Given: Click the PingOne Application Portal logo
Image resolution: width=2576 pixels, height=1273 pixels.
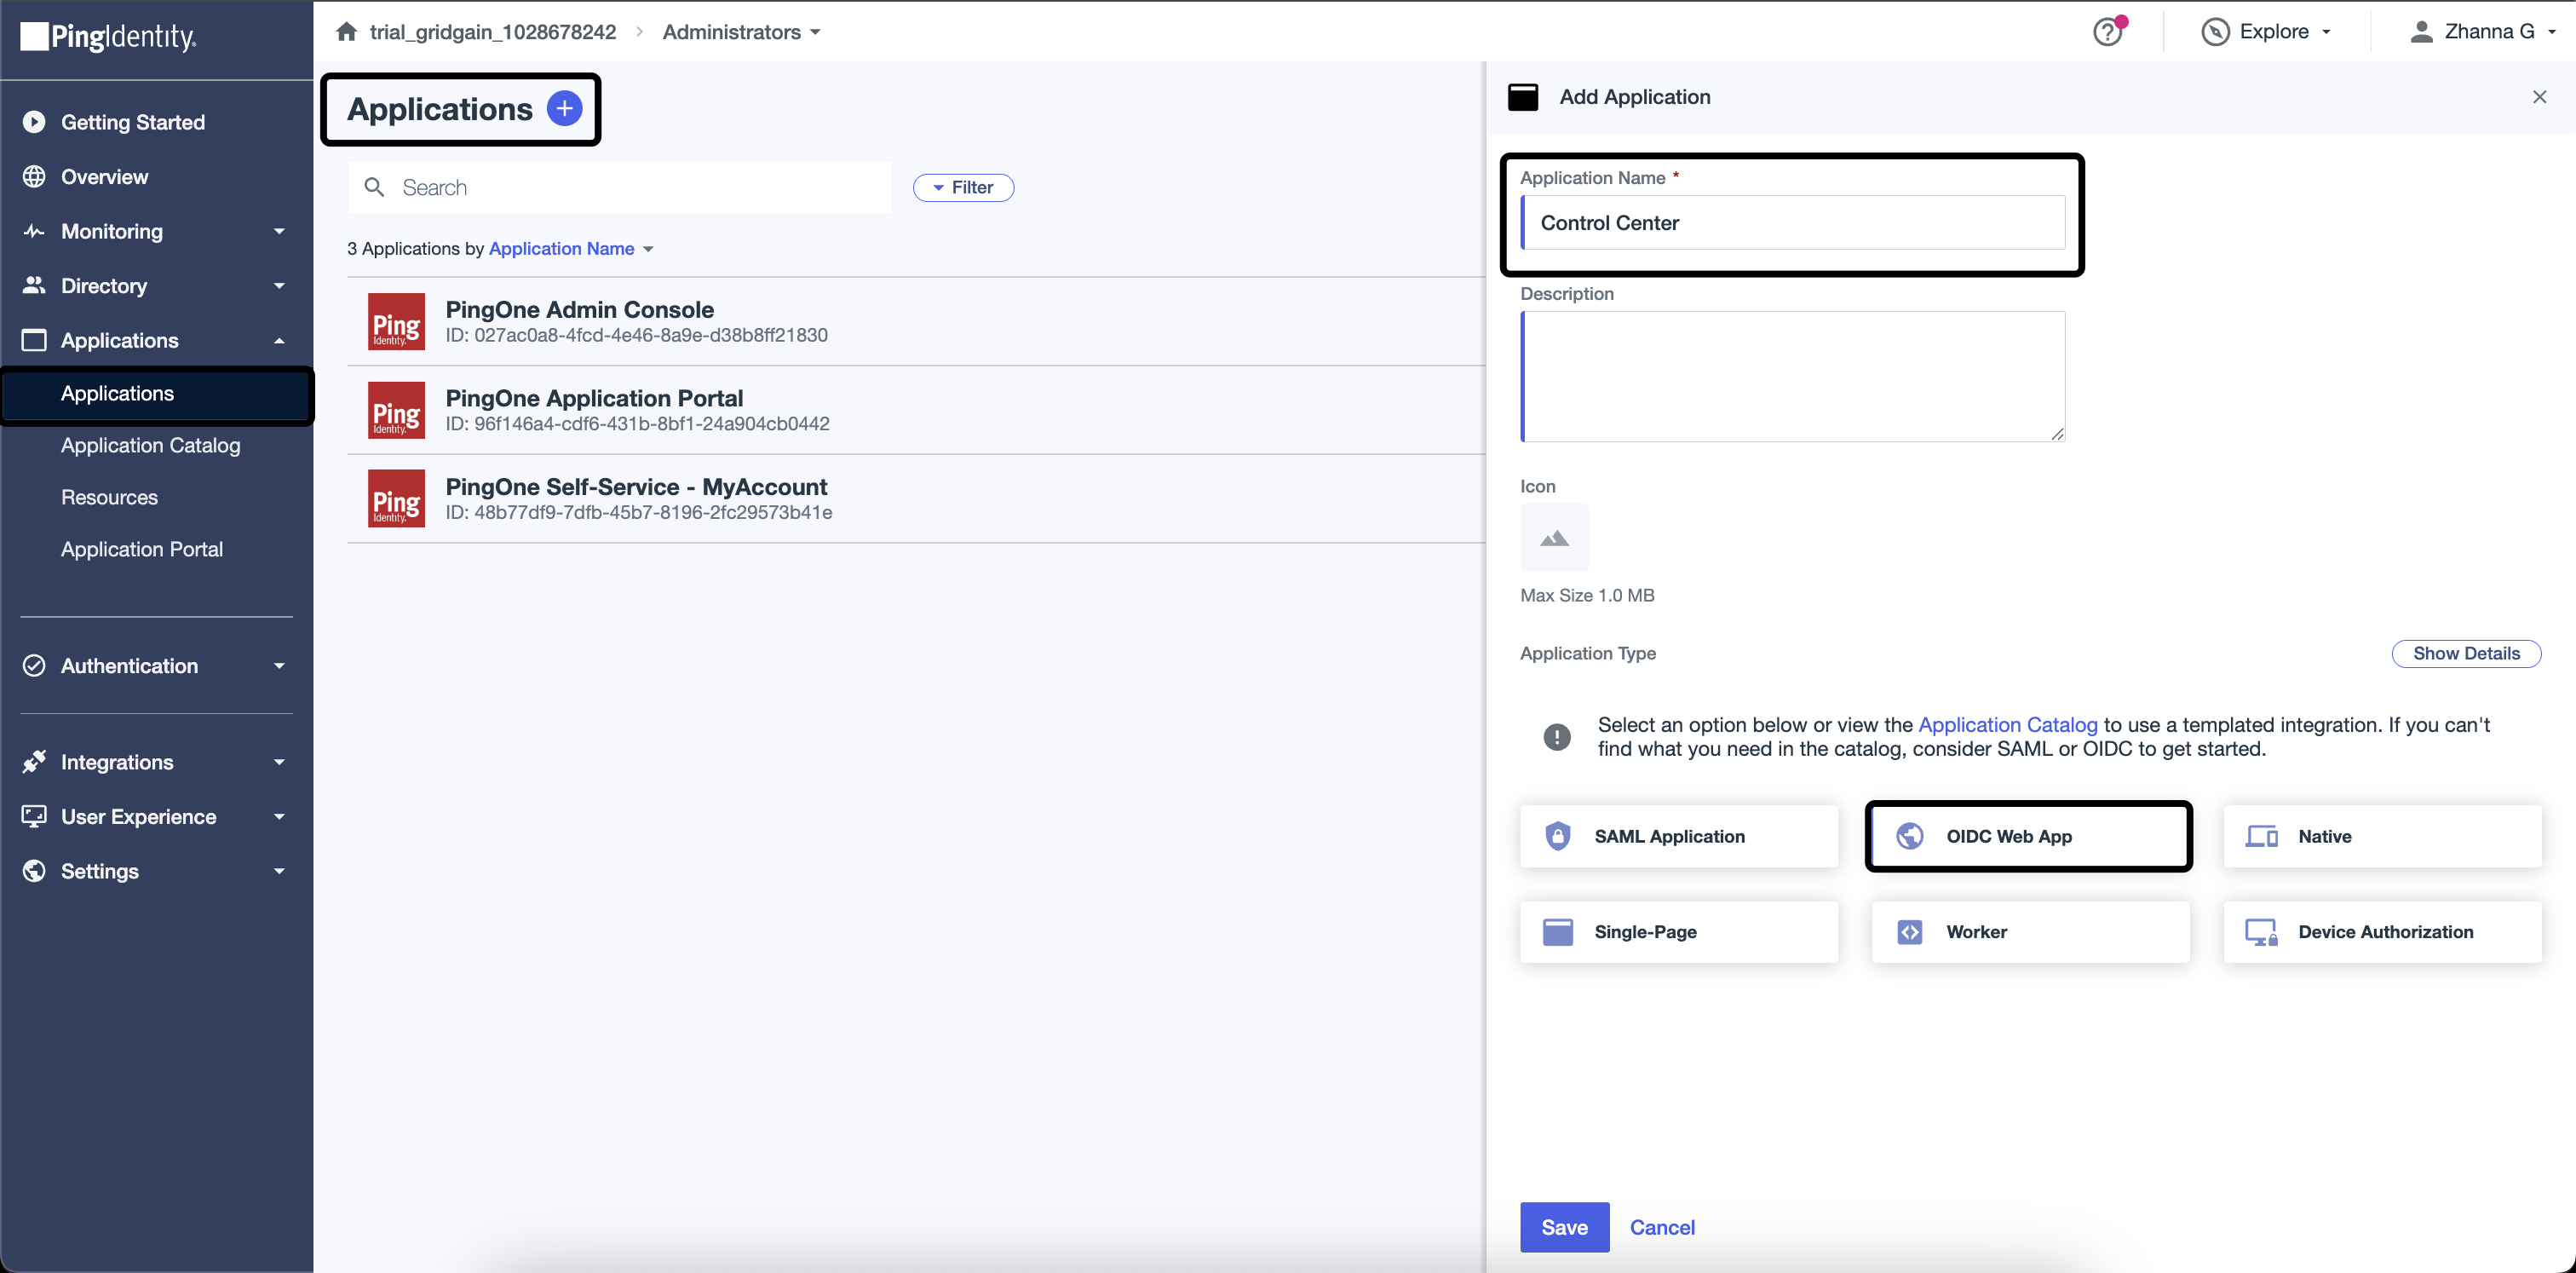Looking at the screenshot, I should [x=396, y=410].
